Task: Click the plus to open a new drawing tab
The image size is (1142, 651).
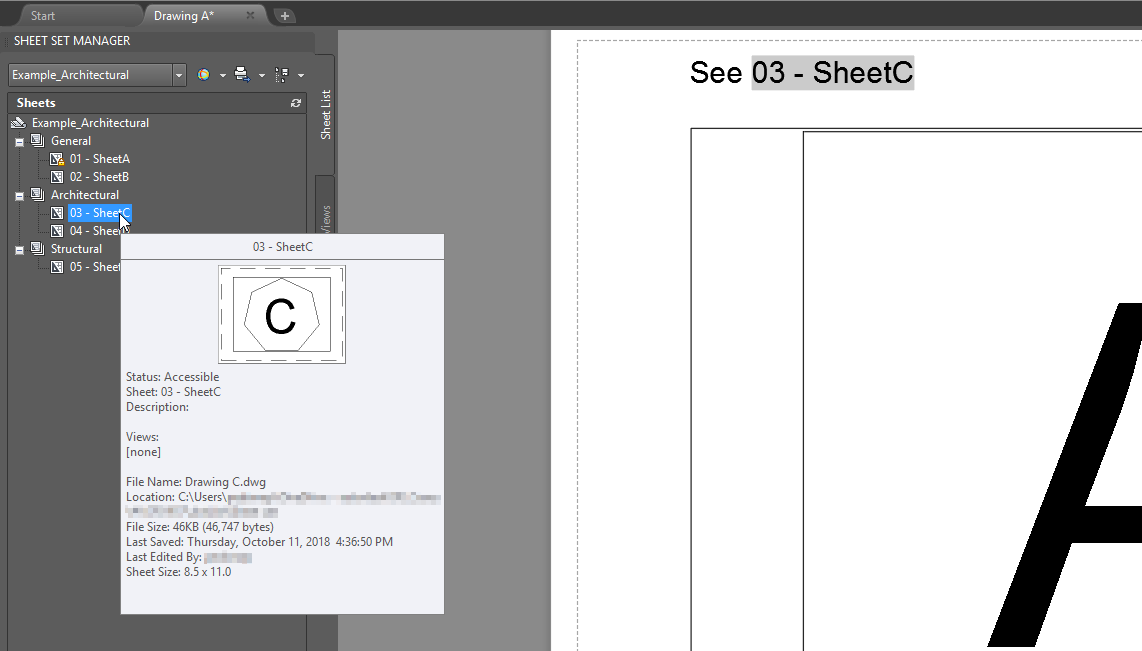Action: (286, 15)
